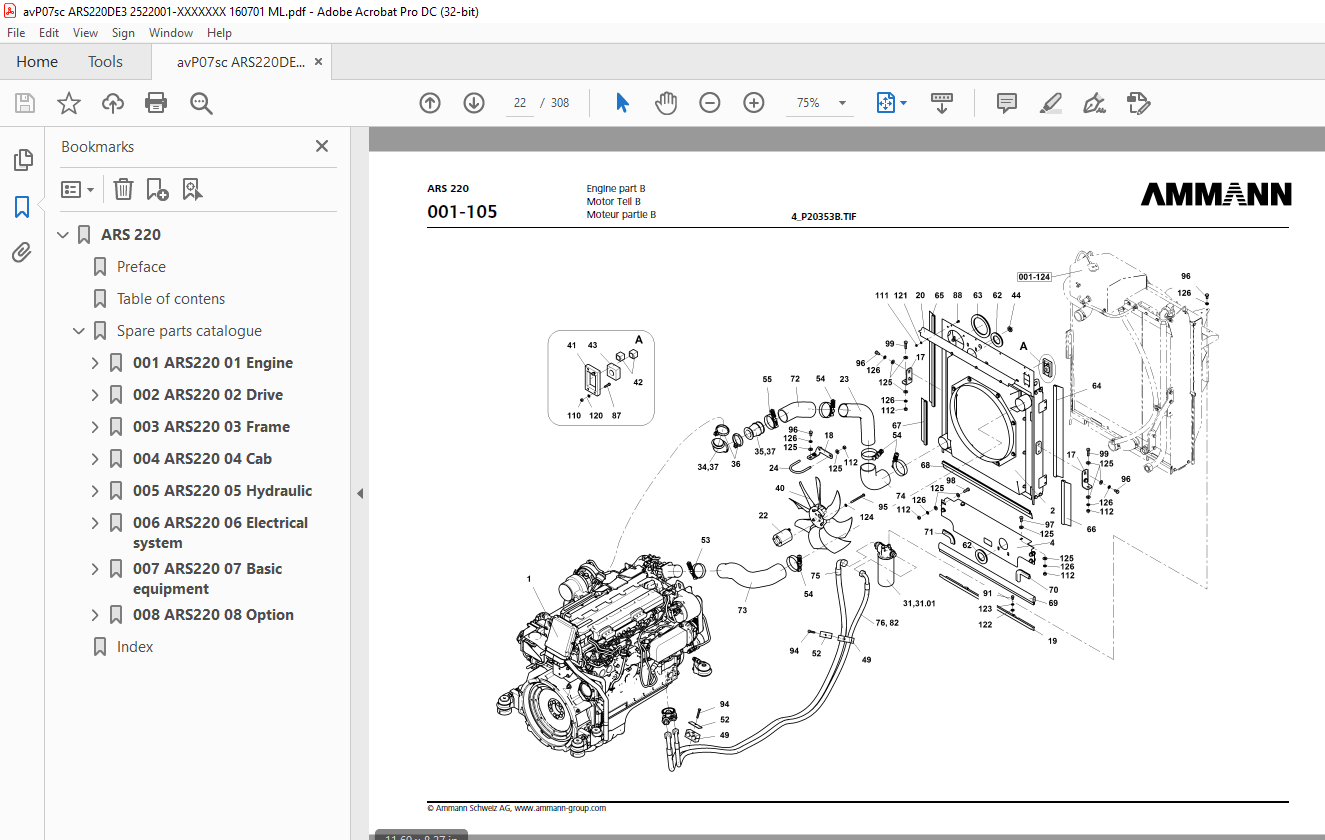The image size is (1325, 840).
Task: Enable scrolling mode via keyboard-arrow icon
Action: tap(942, 103)
